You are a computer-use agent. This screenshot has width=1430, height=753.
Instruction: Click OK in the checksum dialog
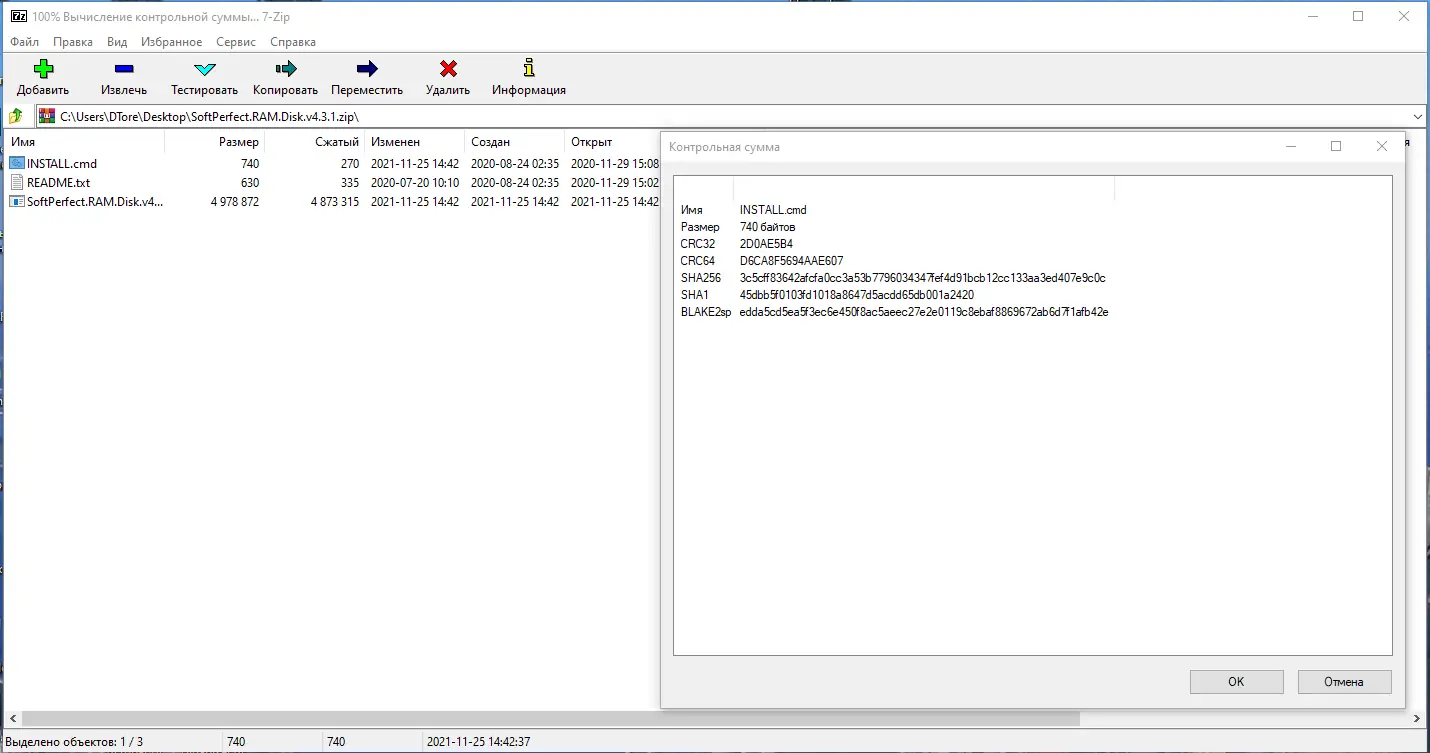(1236, 682)
